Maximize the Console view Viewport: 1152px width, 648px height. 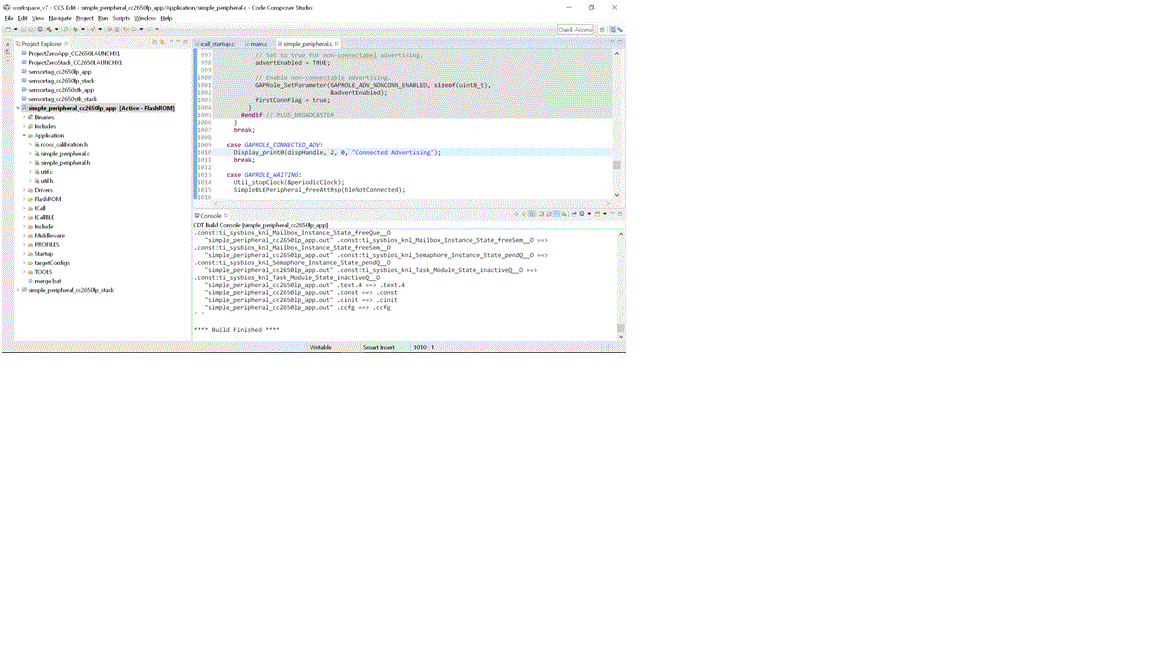coord(620,214)
